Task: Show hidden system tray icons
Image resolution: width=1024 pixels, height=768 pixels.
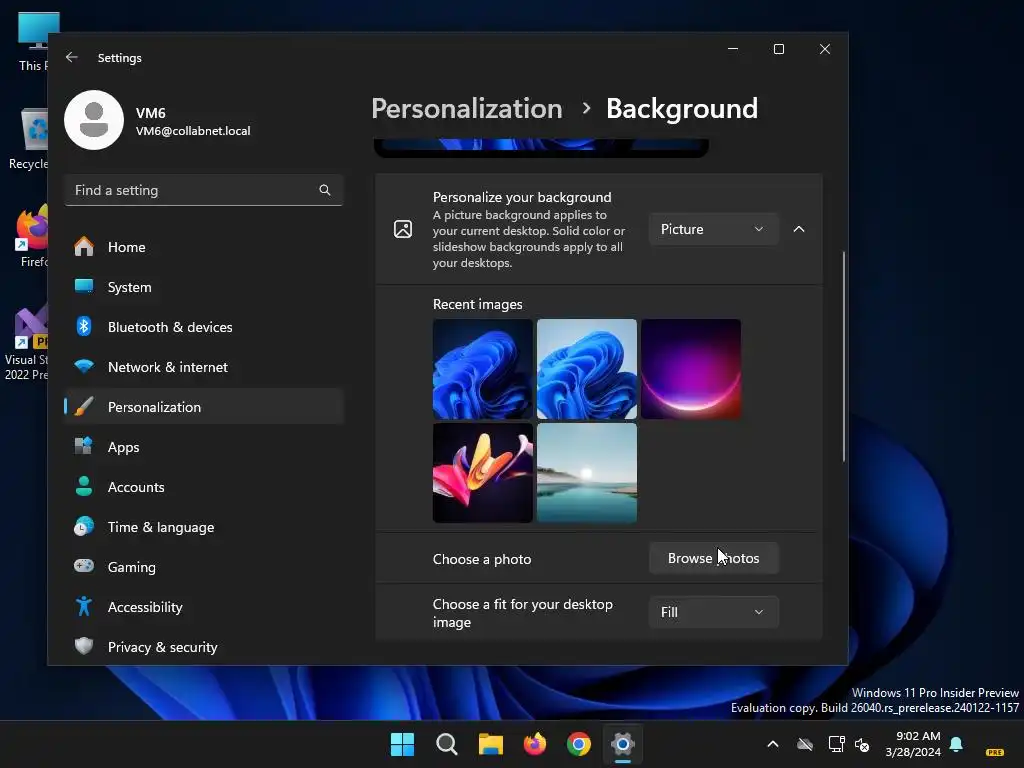Action: coord(773,744)
